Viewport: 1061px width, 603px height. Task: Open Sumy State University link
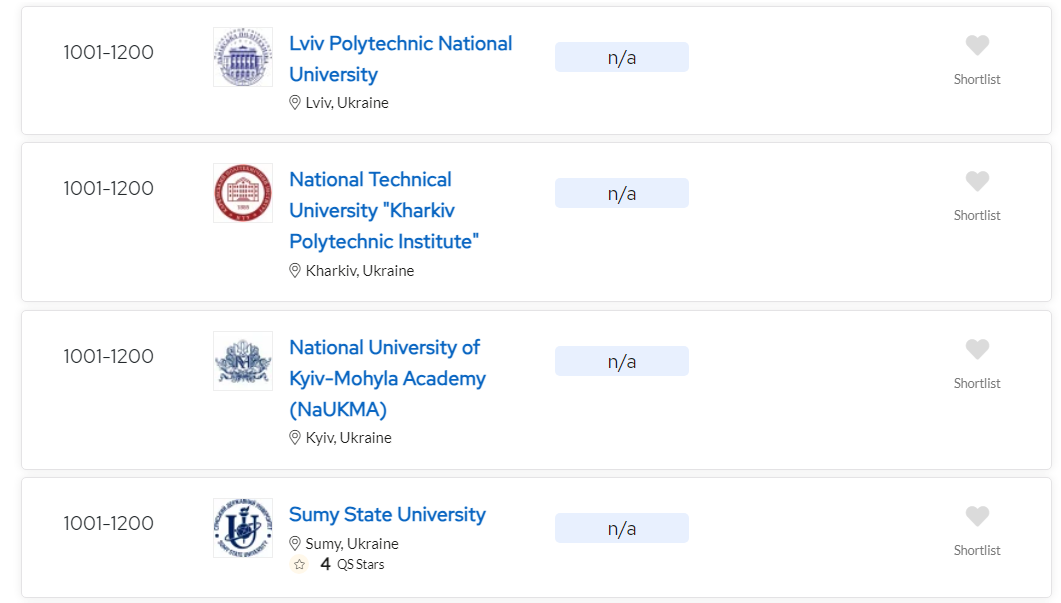(387, 515)
